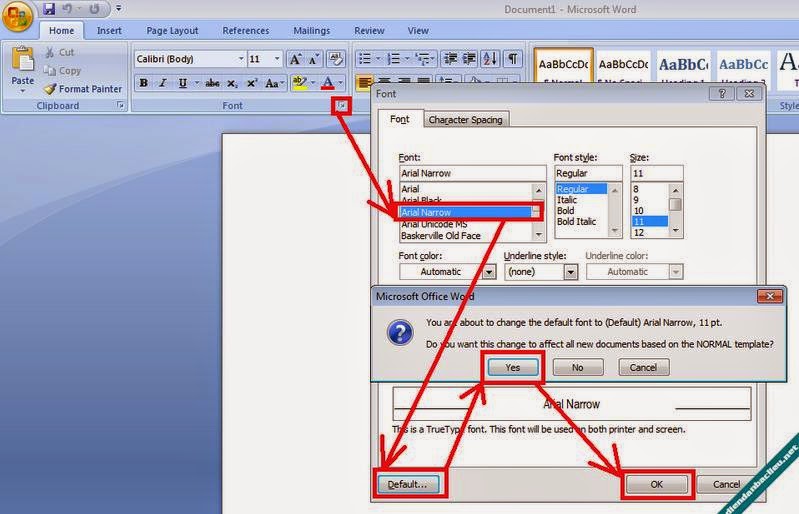Apply the Heading 1 style thumbnail

683,66
